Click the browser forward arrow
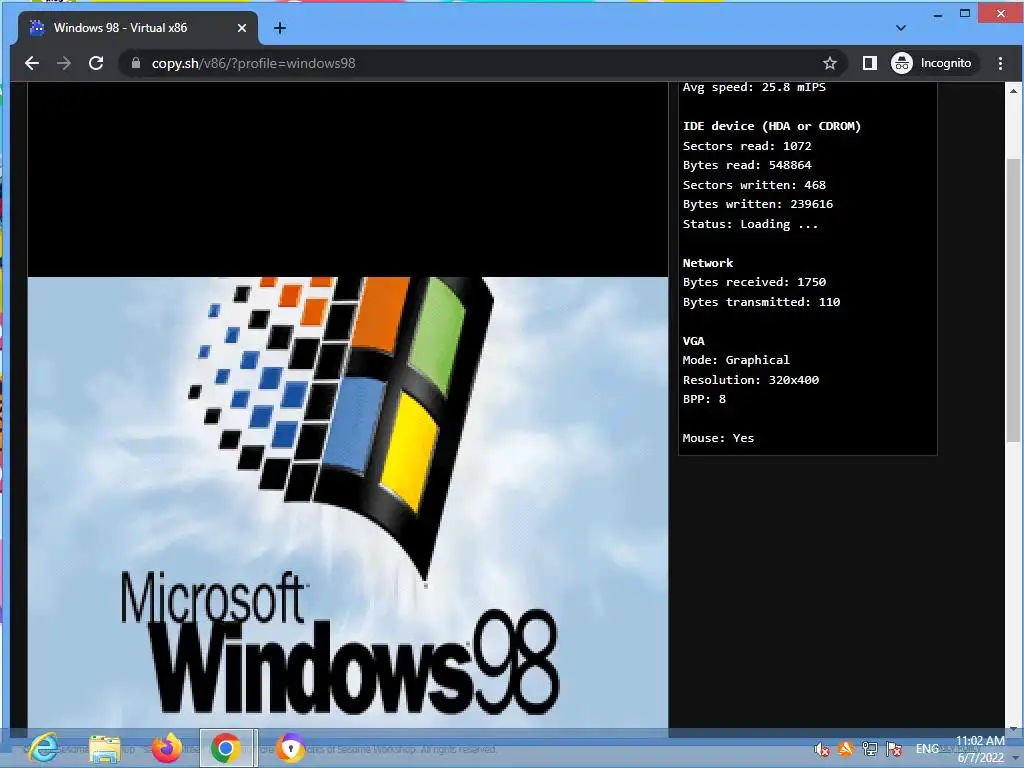1024x768 pixels. click(x=63, y=63)
